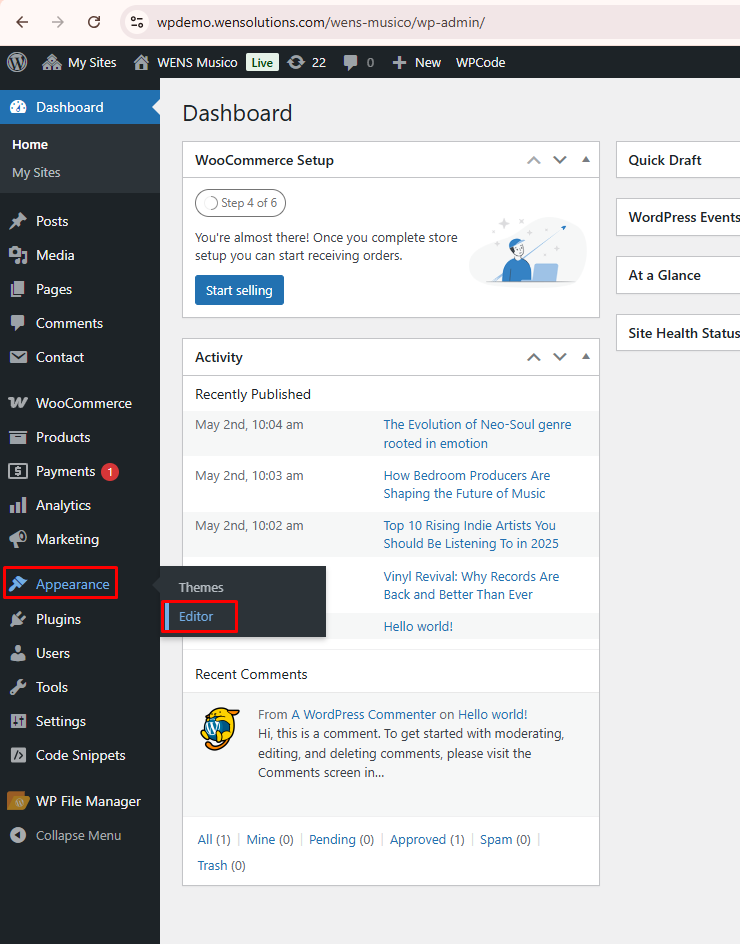Click the browser forward arrow
Screen dimensions: 740x944
[58, 22]
